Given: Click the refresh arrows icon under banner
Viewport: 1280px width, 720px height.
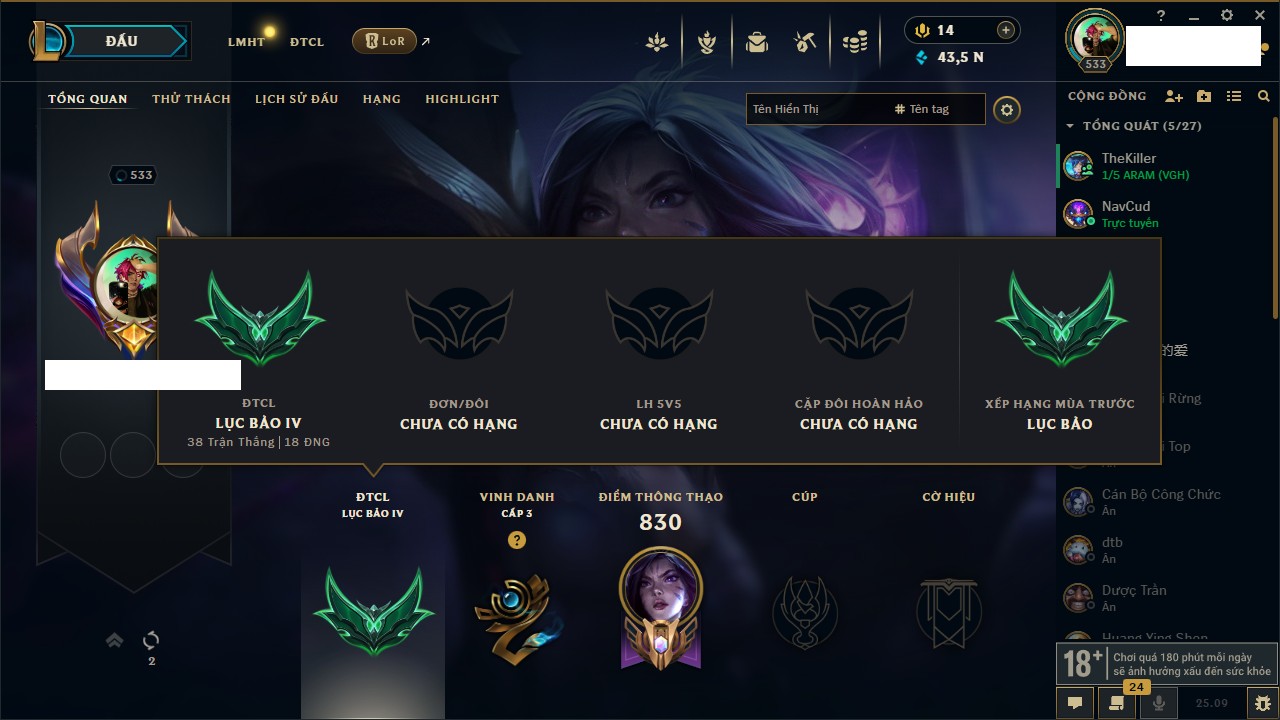Looking at the screenshot, I should [x=151, y=640].
